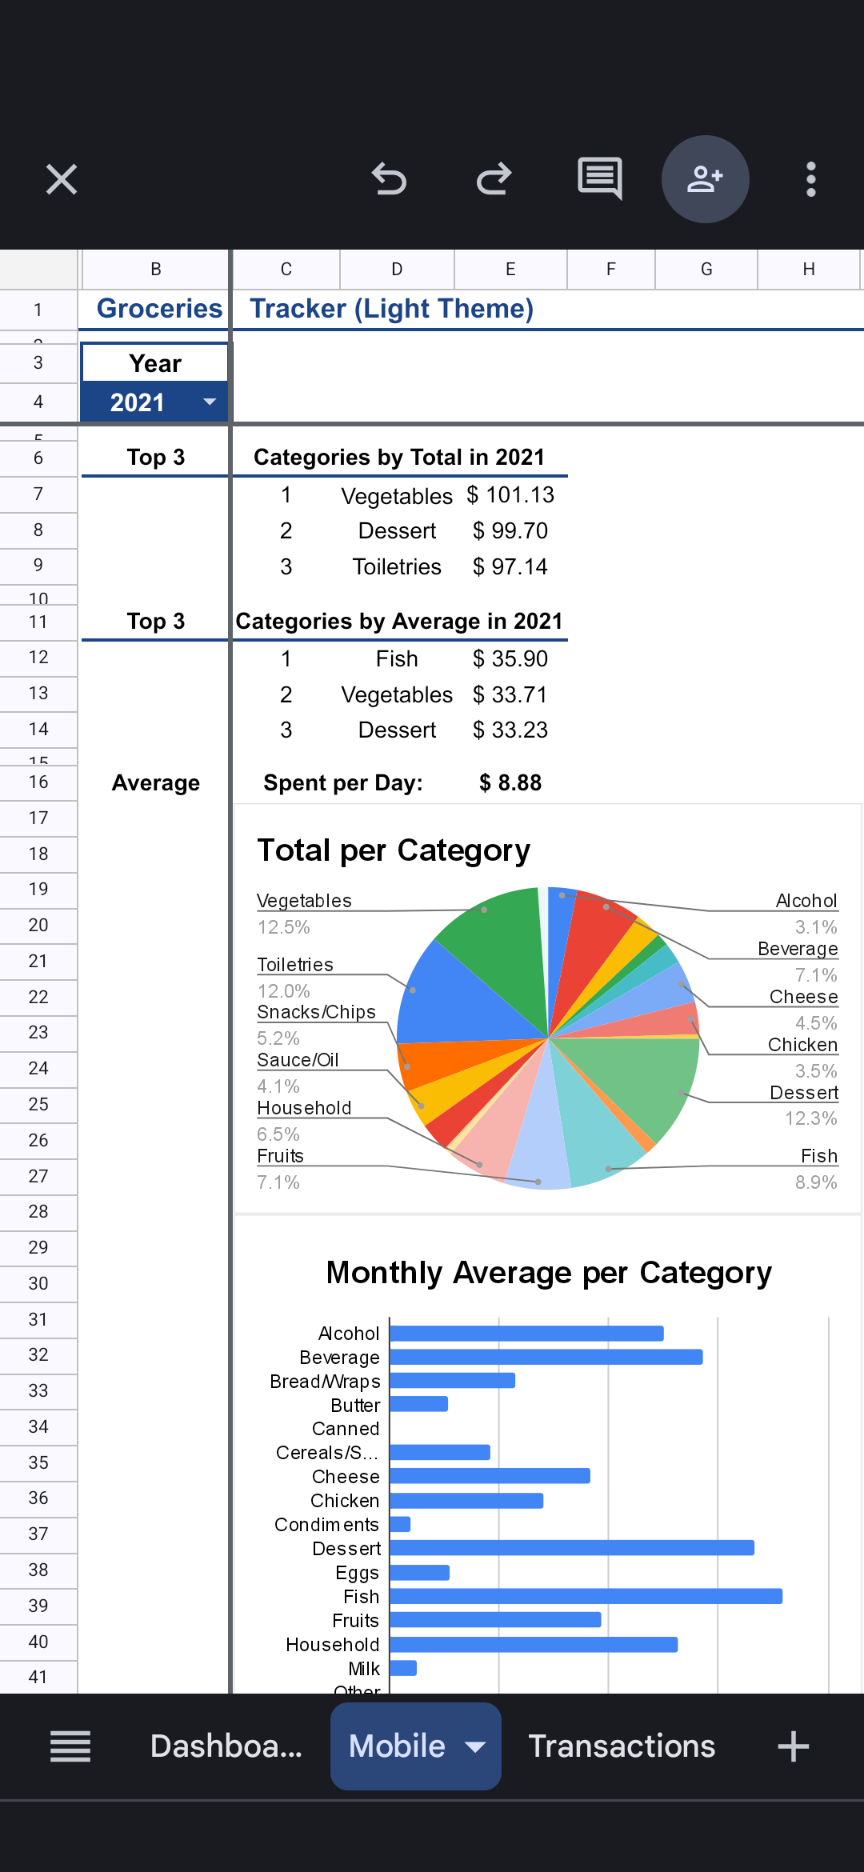Open the comments icon
The image size is (864, 1872).
click(600, 179)
